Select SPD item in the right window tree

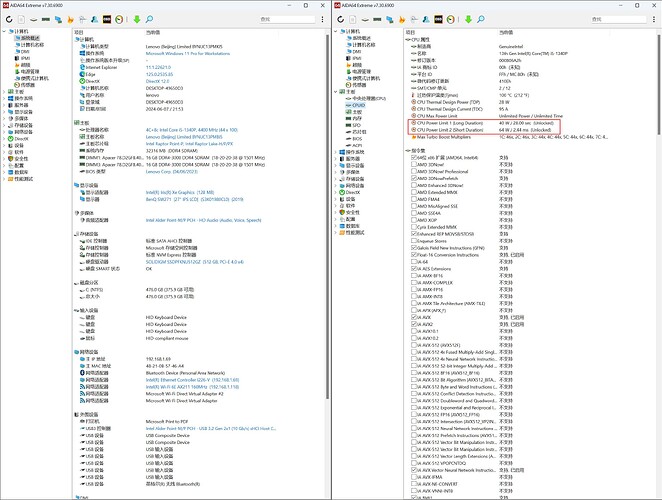click(x=353, y=124)
